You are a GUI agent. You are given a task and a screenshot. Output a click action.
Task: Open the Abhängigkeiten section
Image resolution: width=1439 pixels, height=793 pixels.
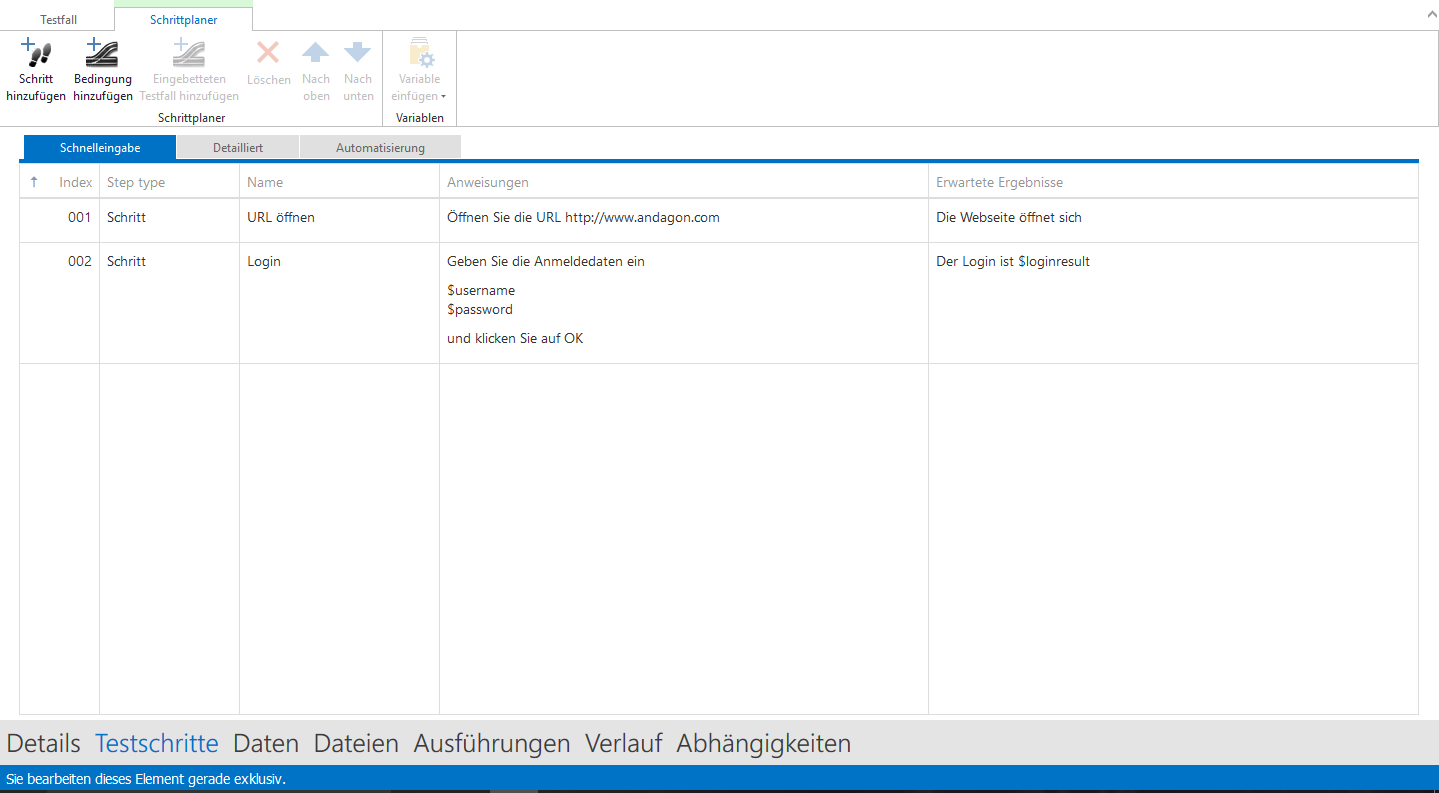click(x=763, y=744)
